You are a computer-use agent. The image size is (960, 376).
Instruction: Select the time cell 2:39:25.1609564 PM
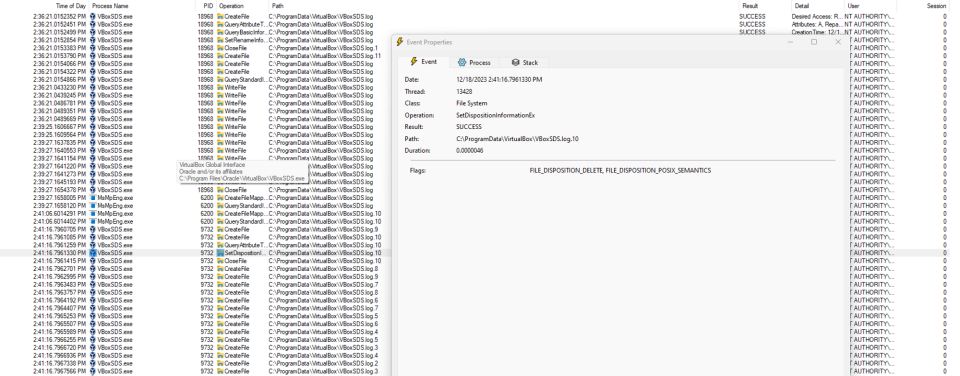(60, 135)
